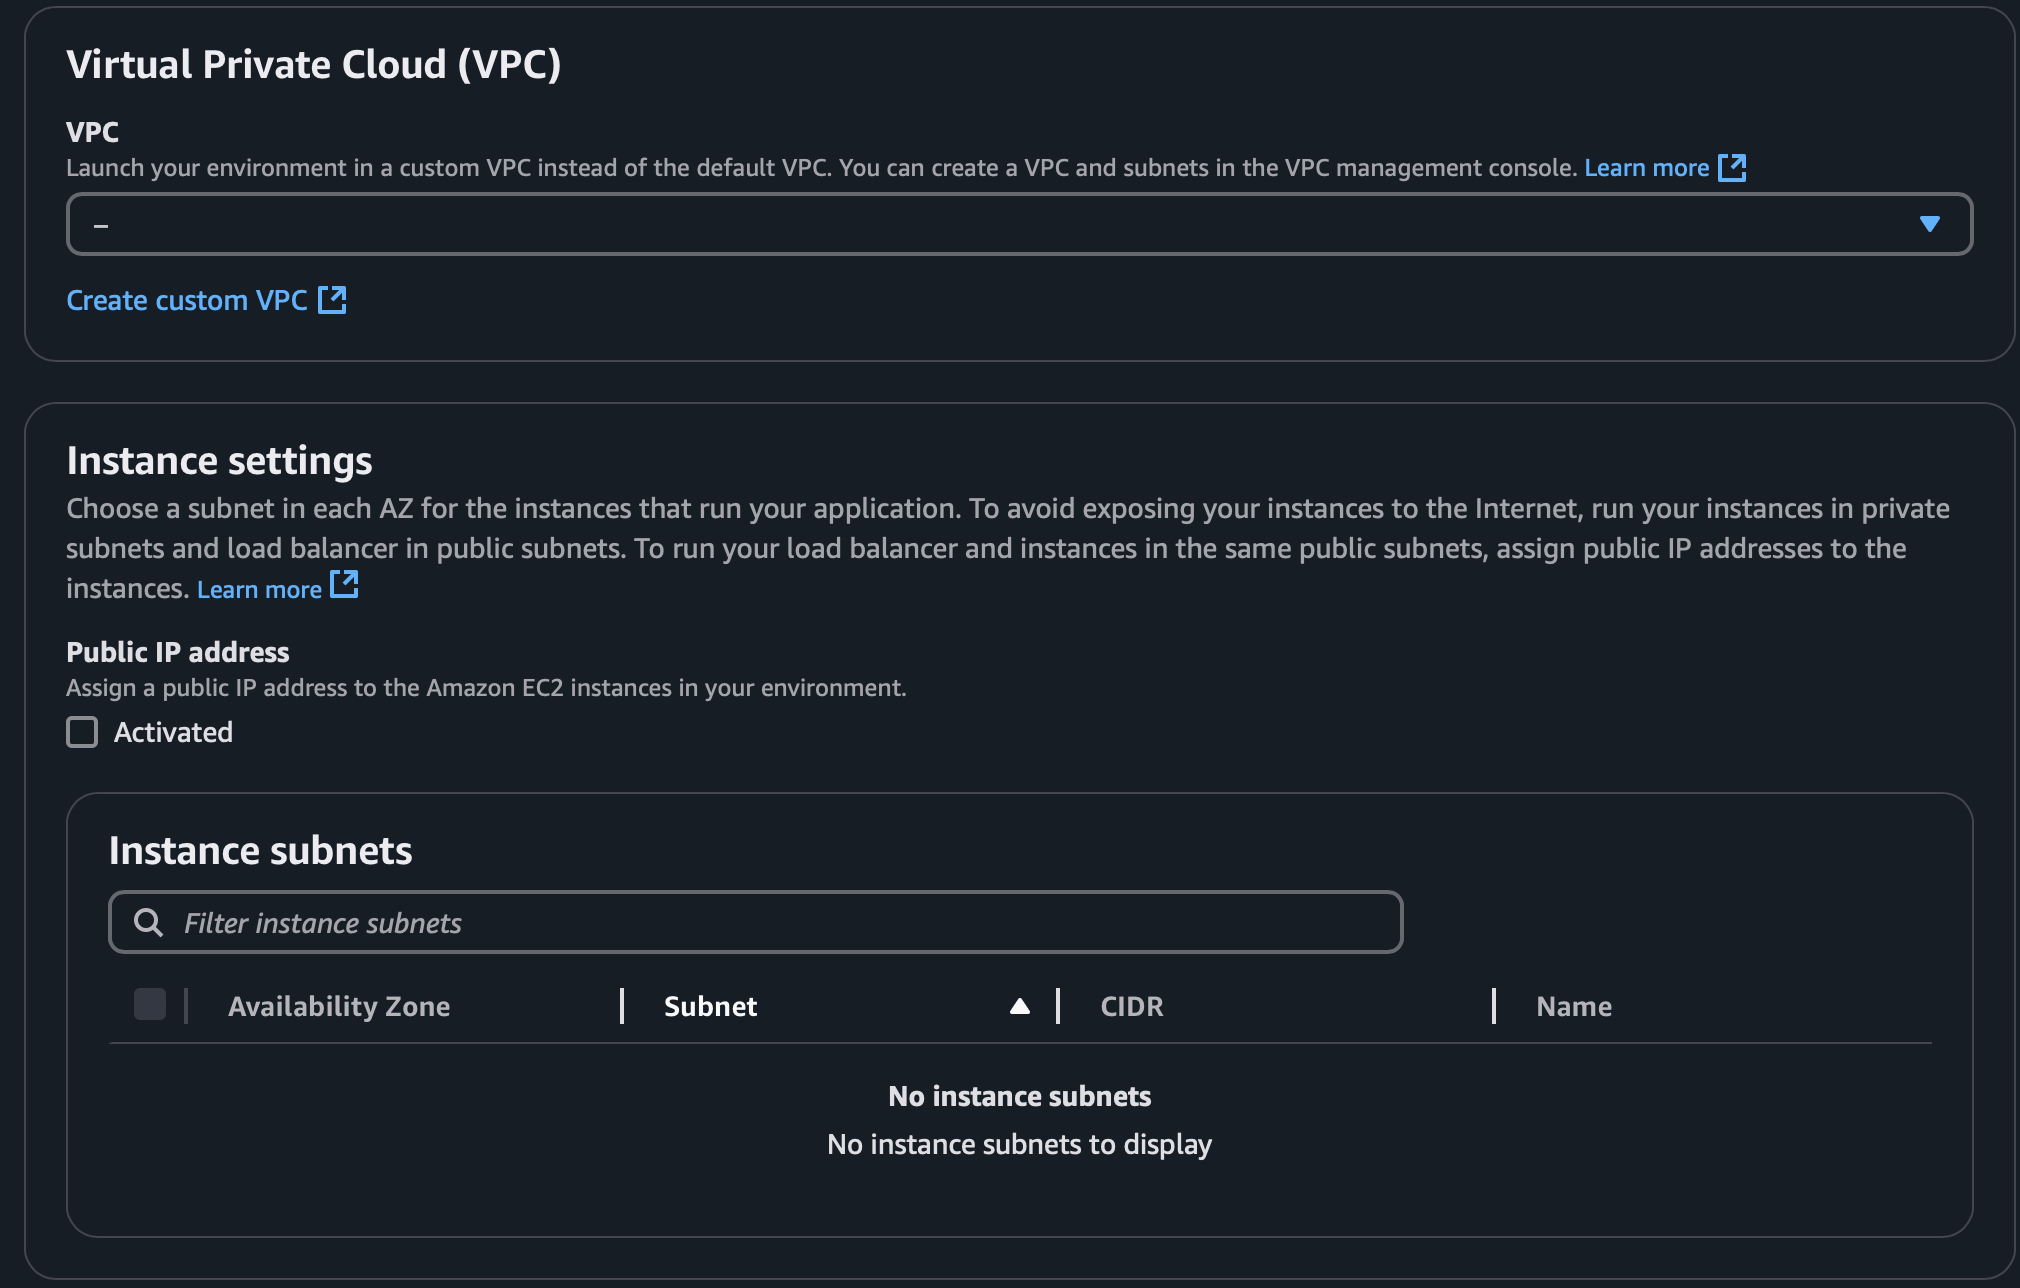Tick the select-all checkbox in subnets table

pos(150,1004)
